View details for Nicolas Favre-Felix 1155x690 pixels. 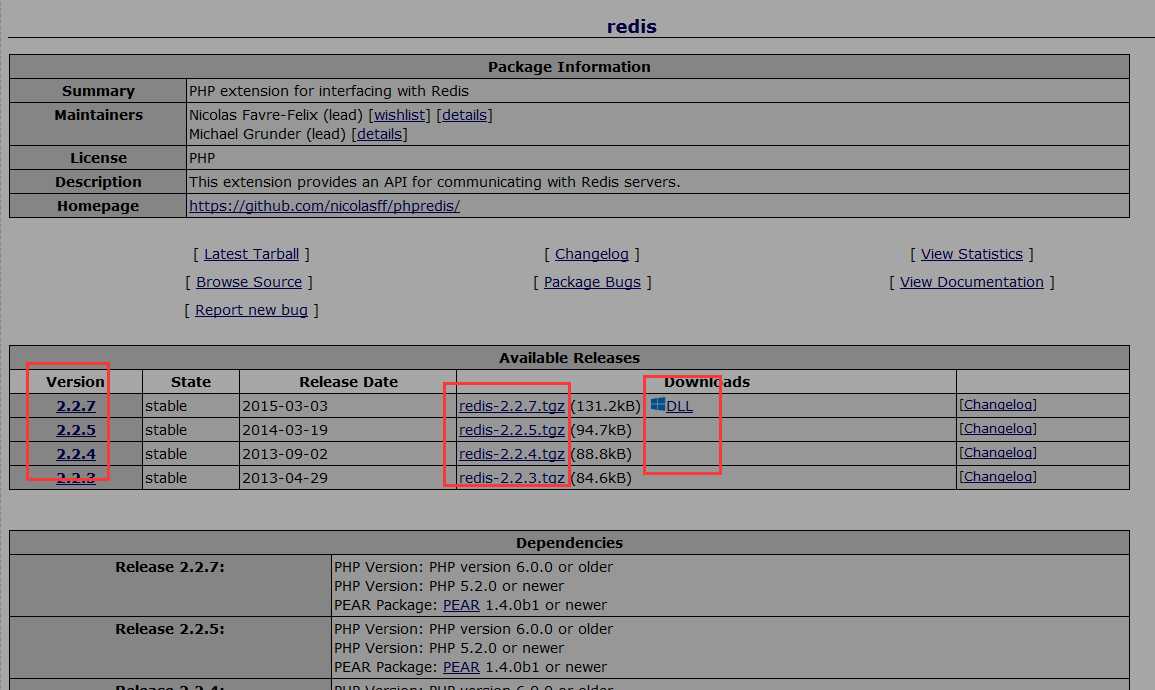[x=464, y=115]
